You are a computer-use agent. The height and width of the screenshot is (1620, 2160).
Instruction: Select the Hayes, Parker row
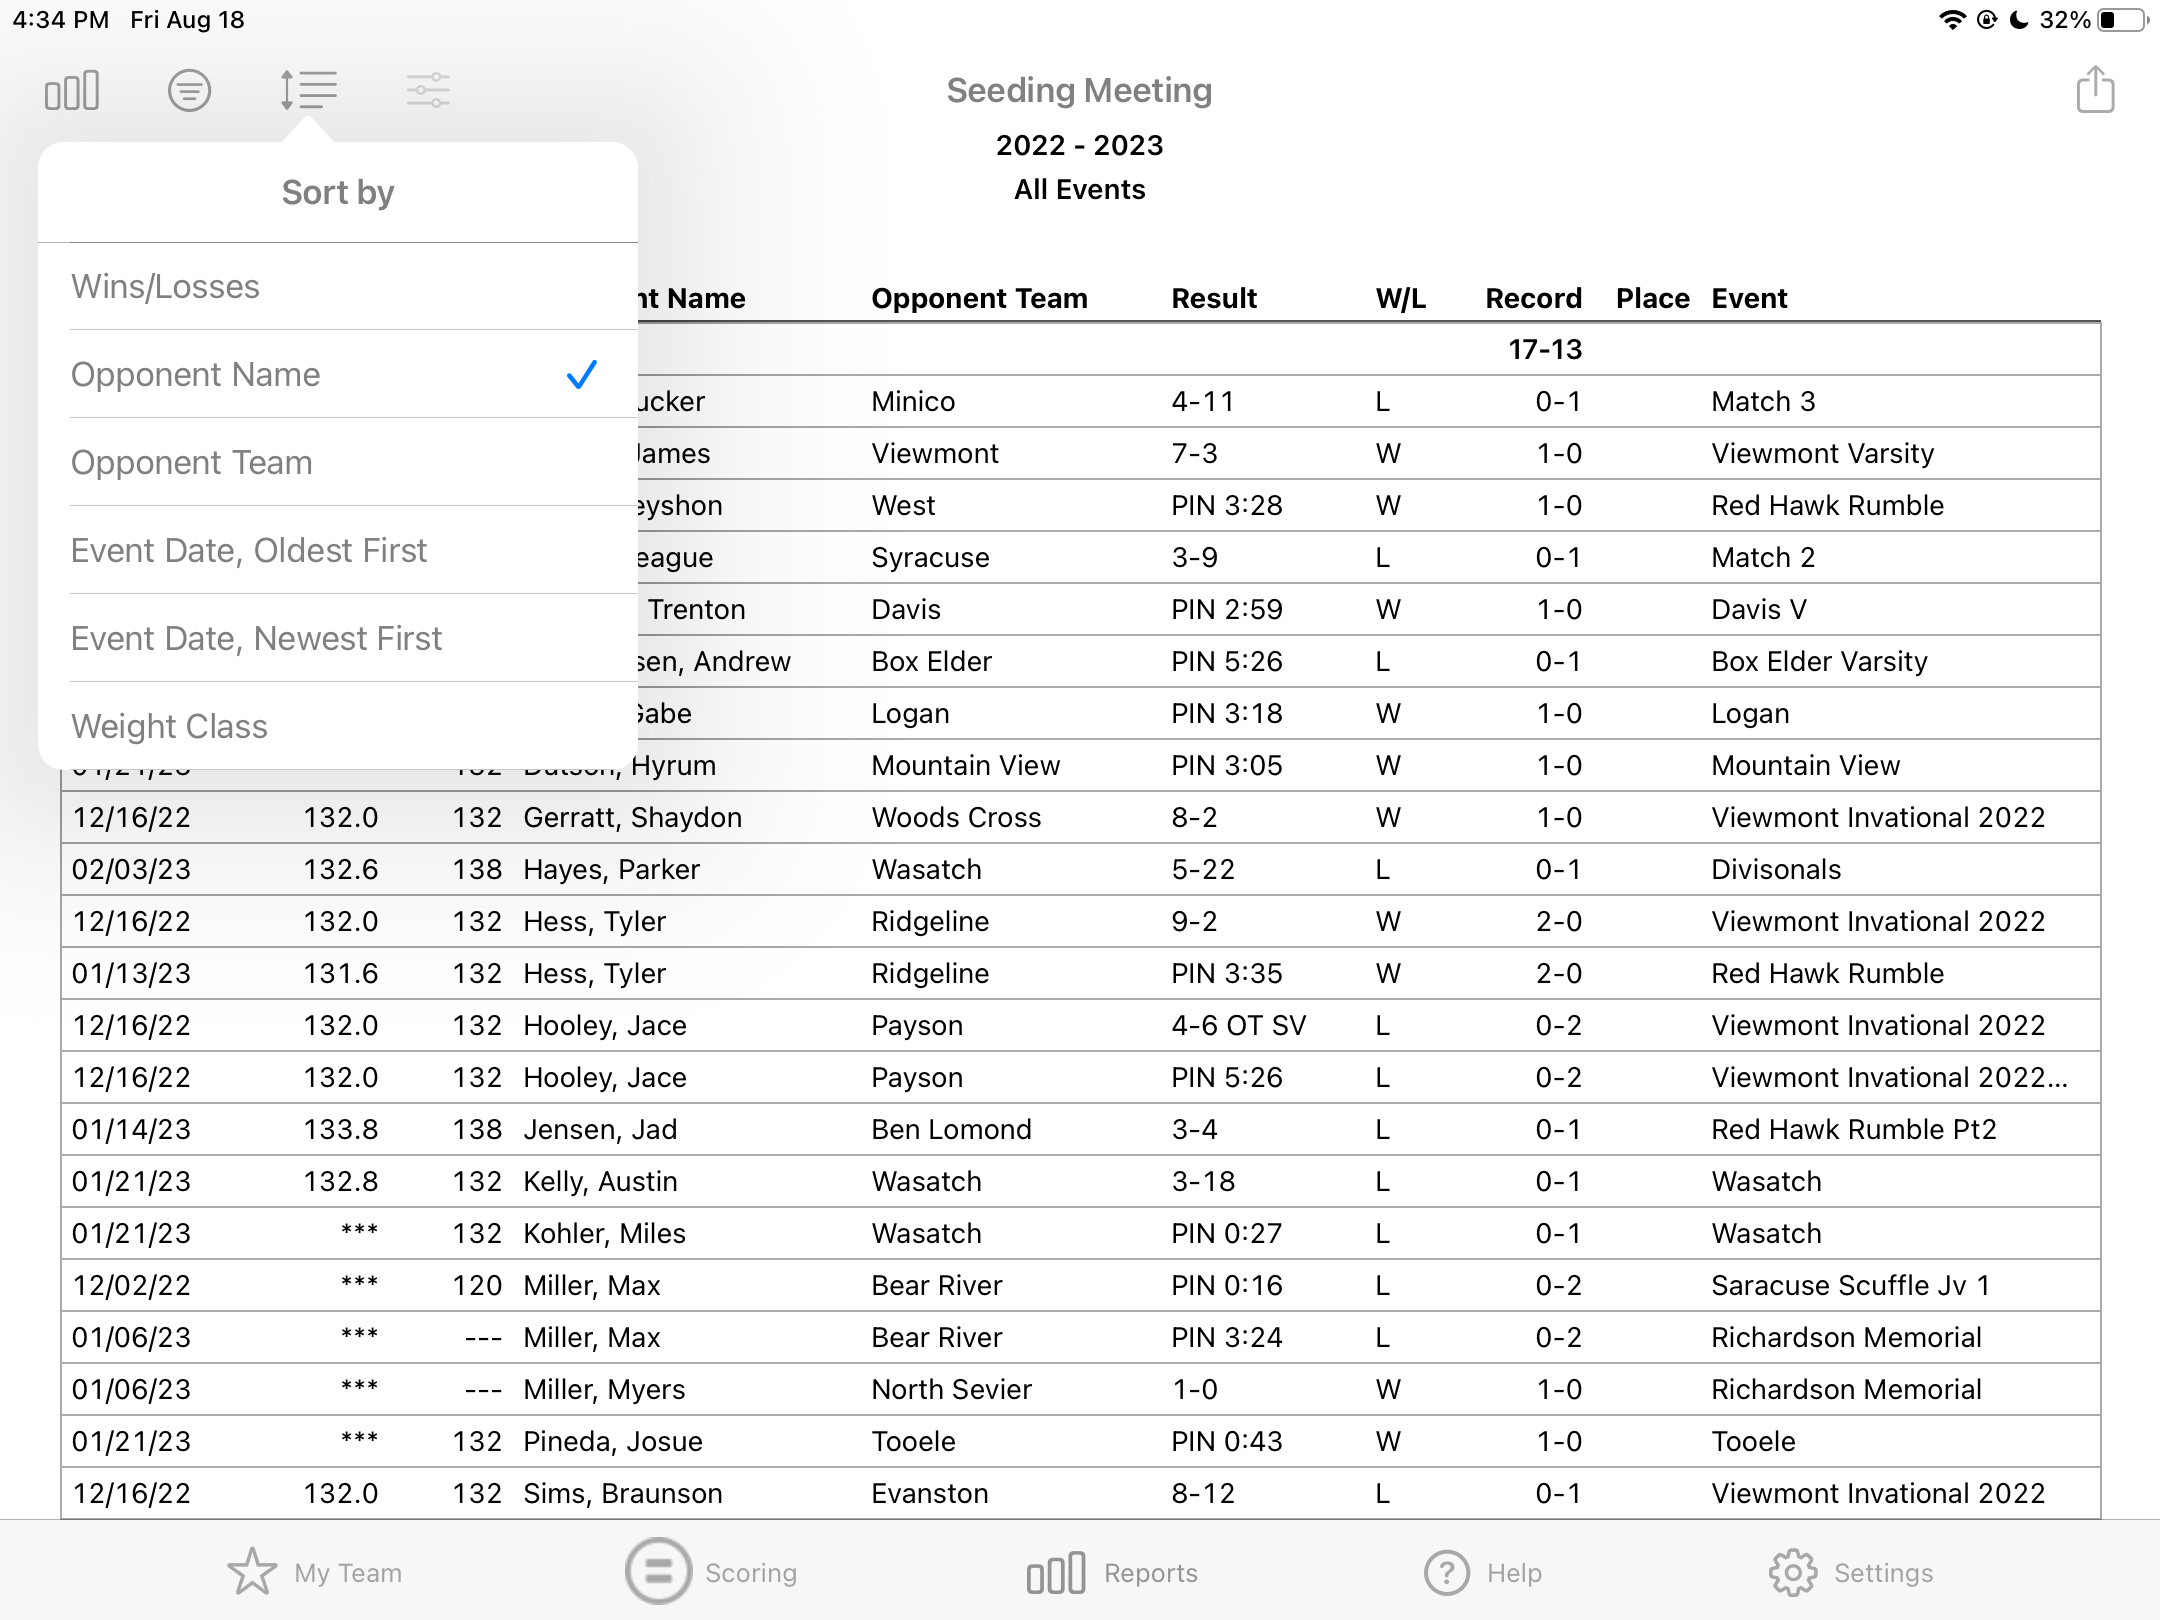pos(1080,870)
